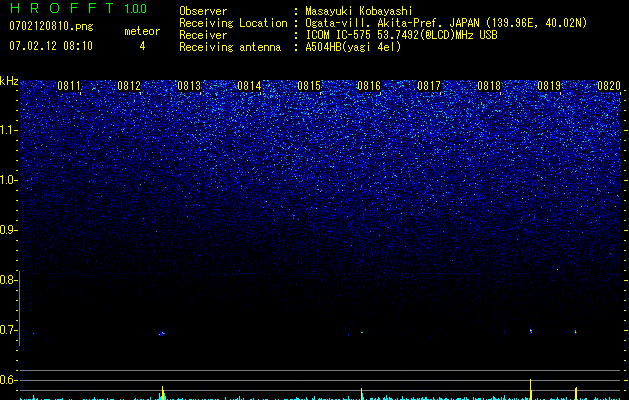Click the meteor echo spot after 0812

(x=162, y=333)
